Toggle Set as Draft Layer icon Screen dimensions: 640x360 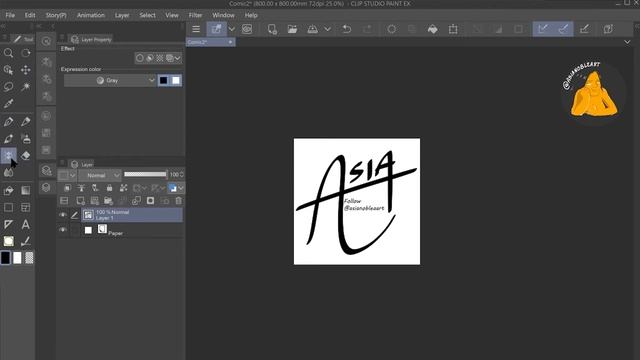click(x=95, y=188)
